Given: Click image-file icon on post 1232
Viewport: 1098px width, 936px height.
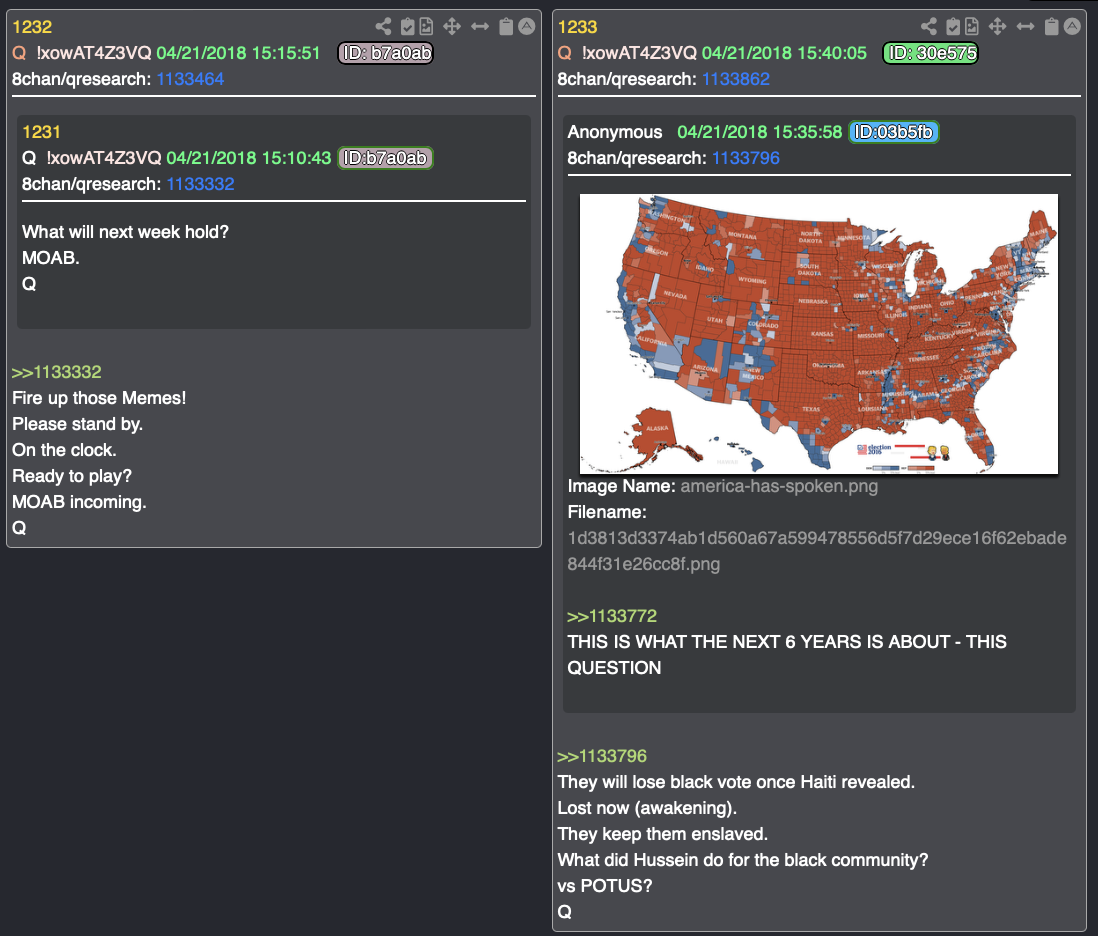Looking at the screenshot, I should pos(426,27).
